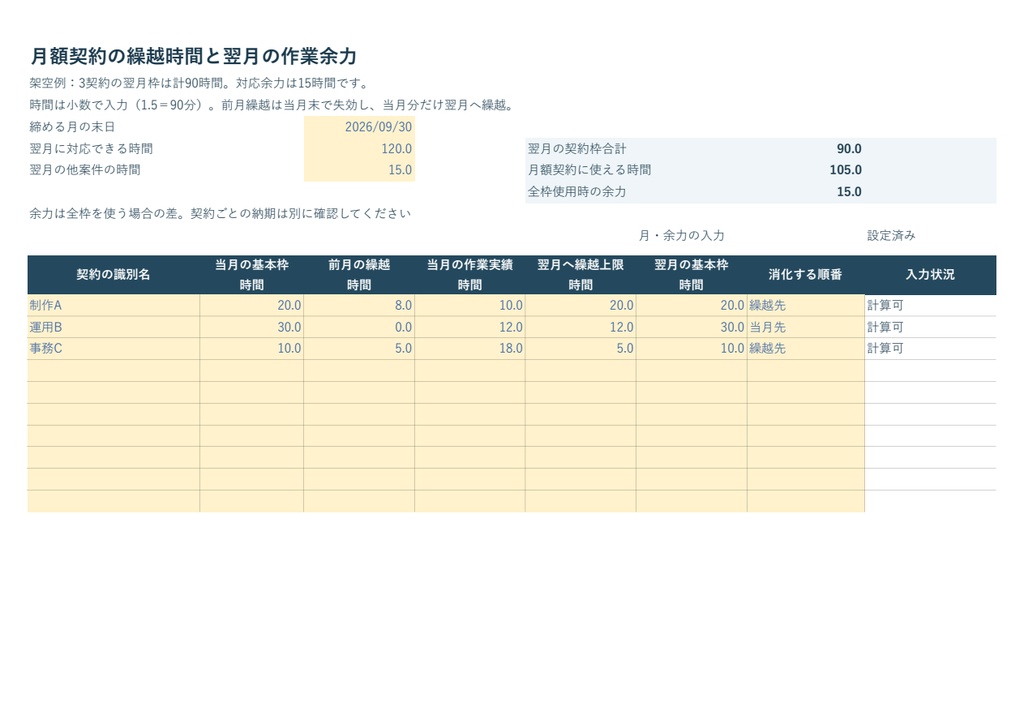The image size is (1024, 724).
Task: Click the 計算可 status in 運用B row
Action: click(x=885, y=327)
